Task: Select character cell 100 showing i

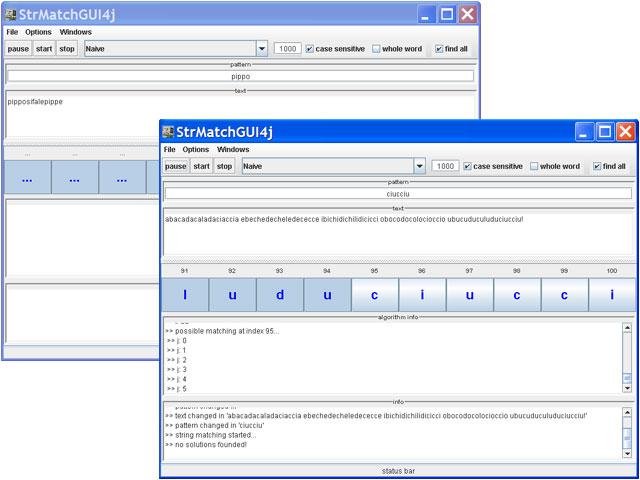Action: (612, 295)
